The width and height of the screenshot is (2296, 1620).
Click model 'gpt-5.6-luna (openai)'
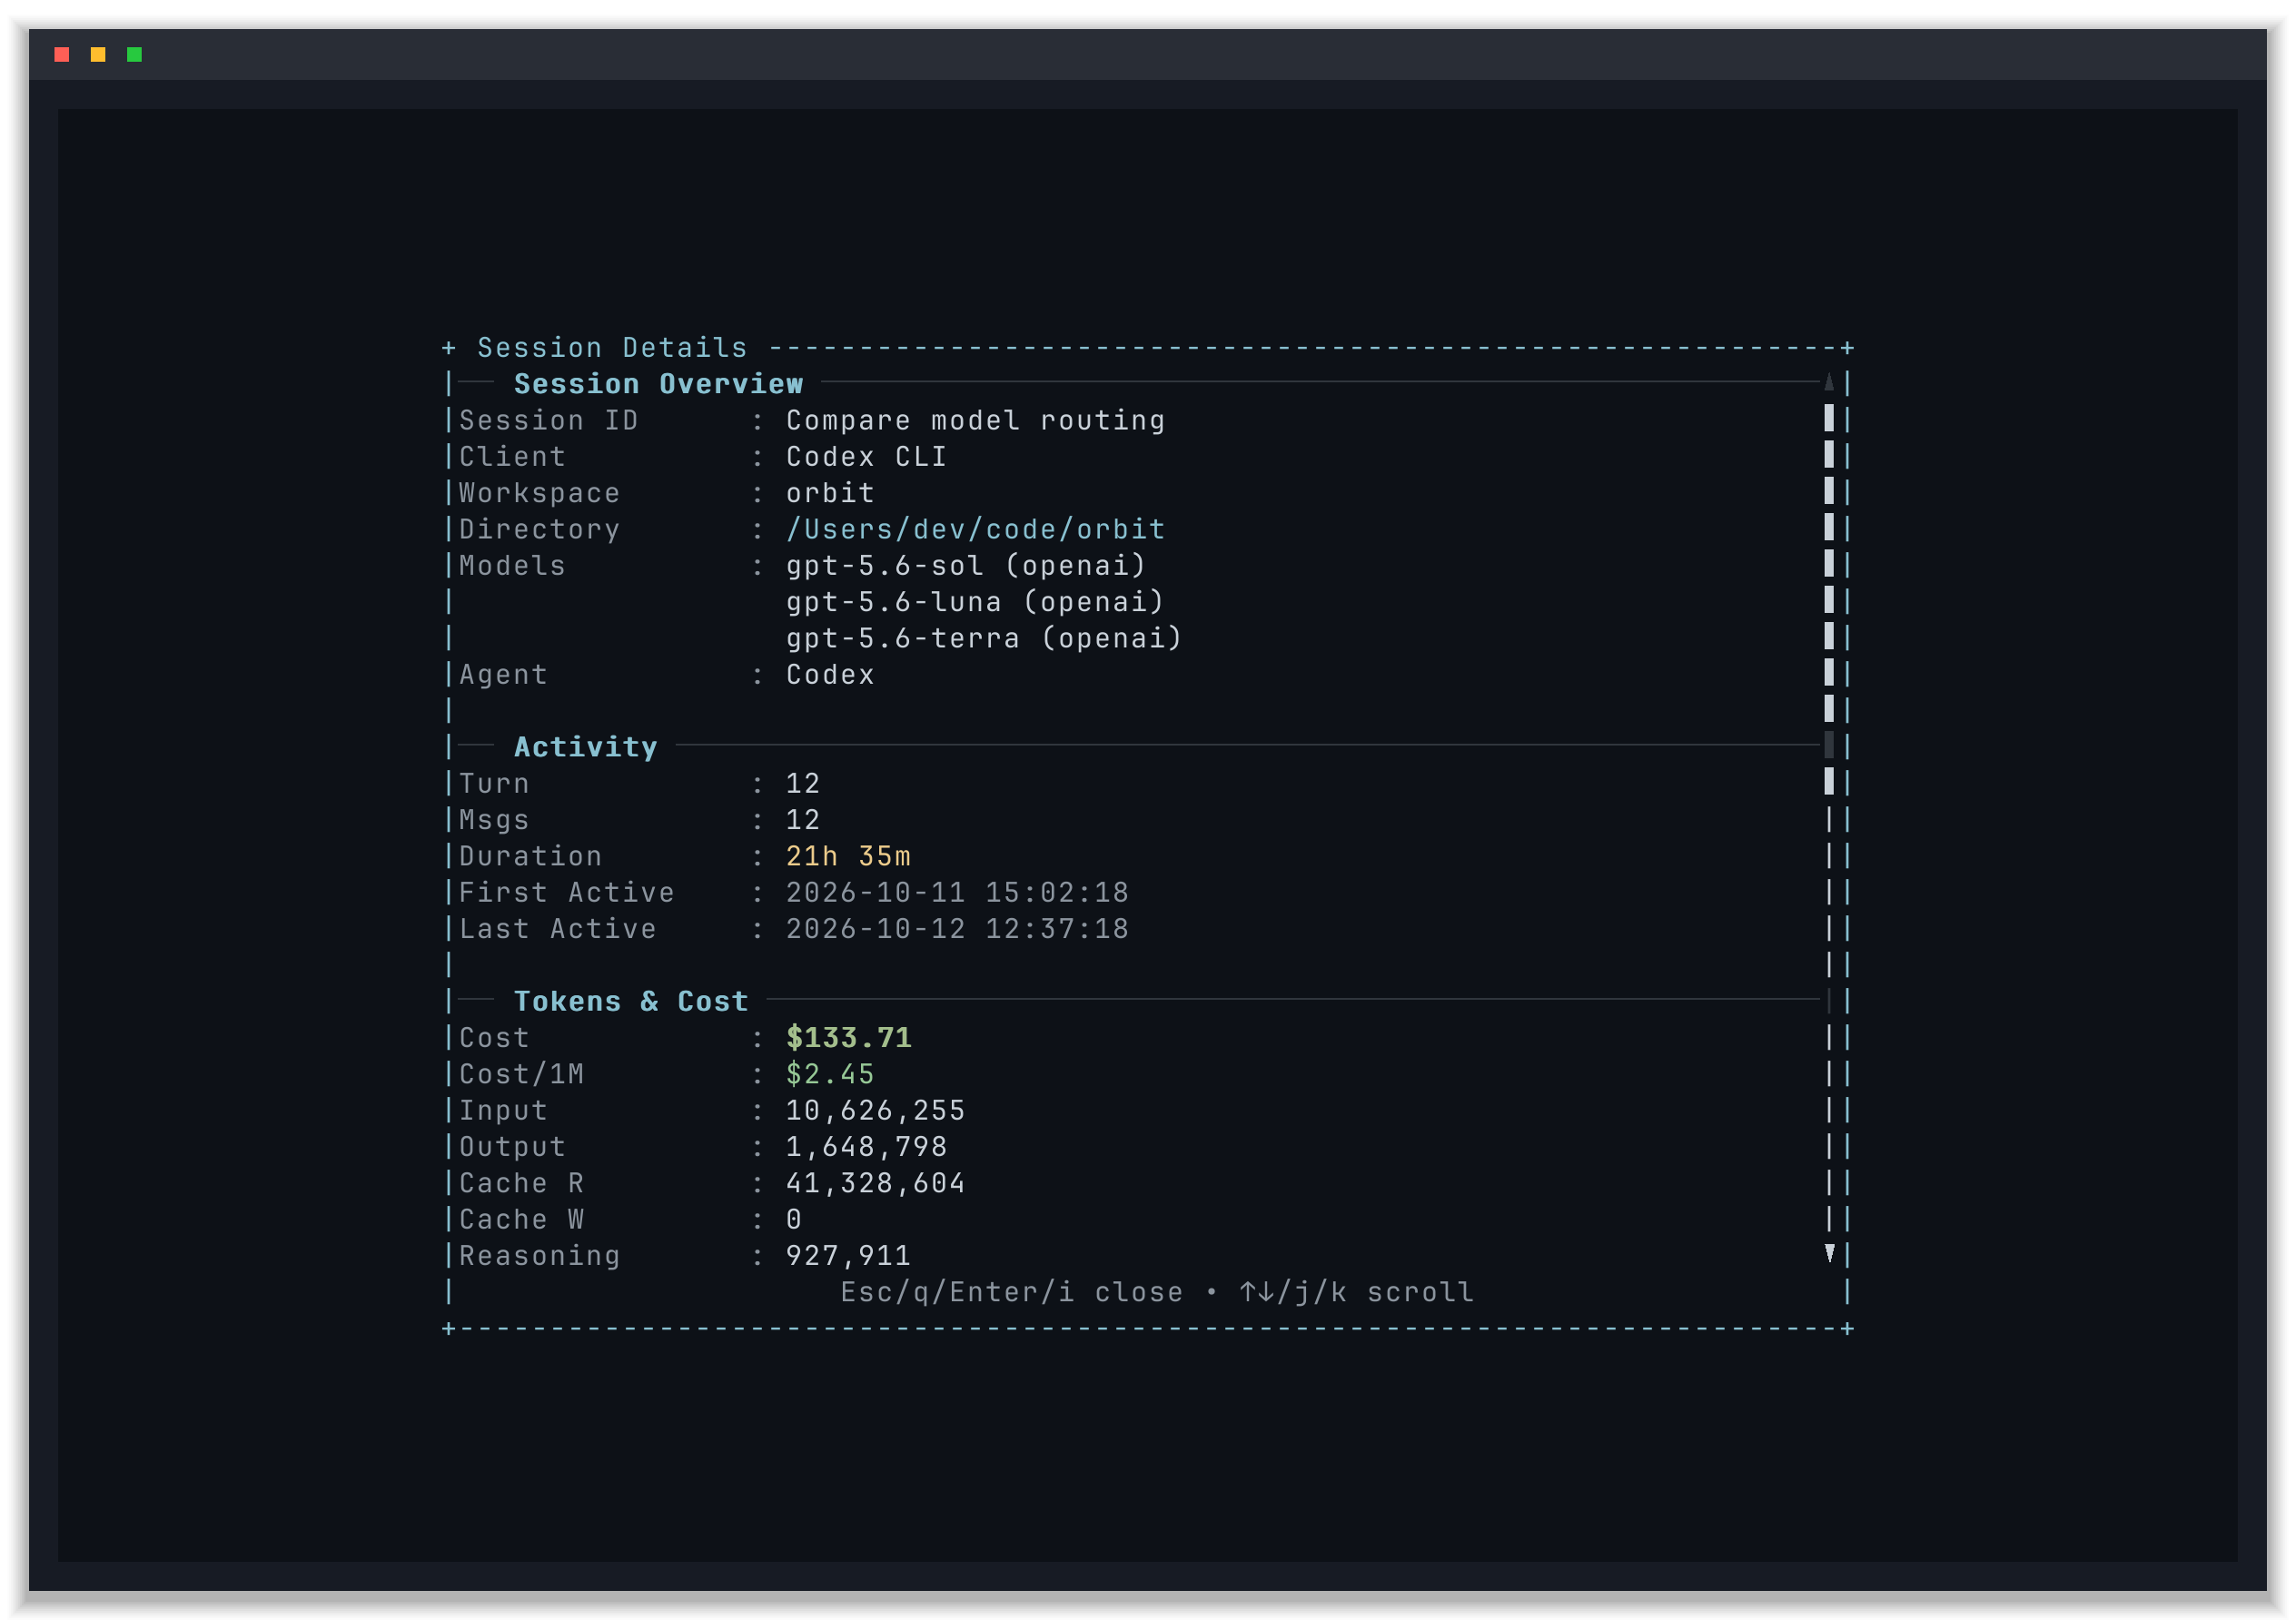point(975,601)
